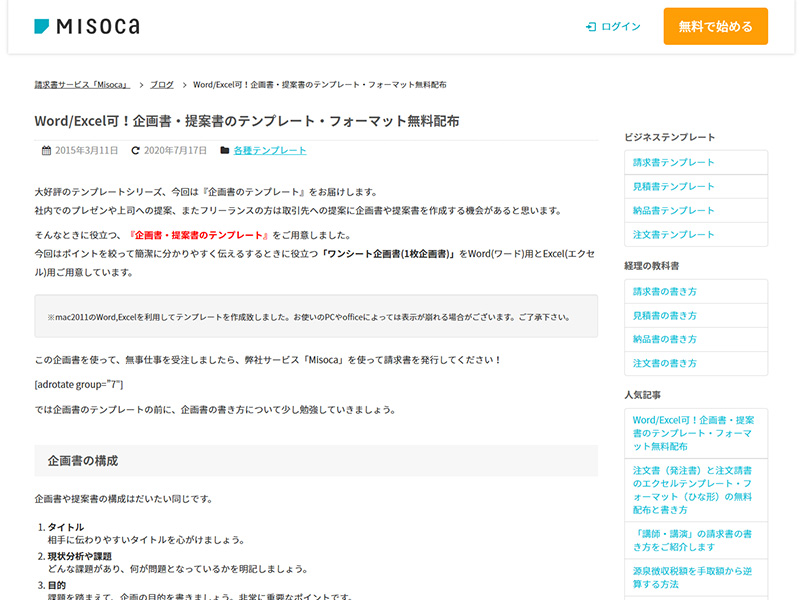Click the login arrow icon

(x=591, y=27)
